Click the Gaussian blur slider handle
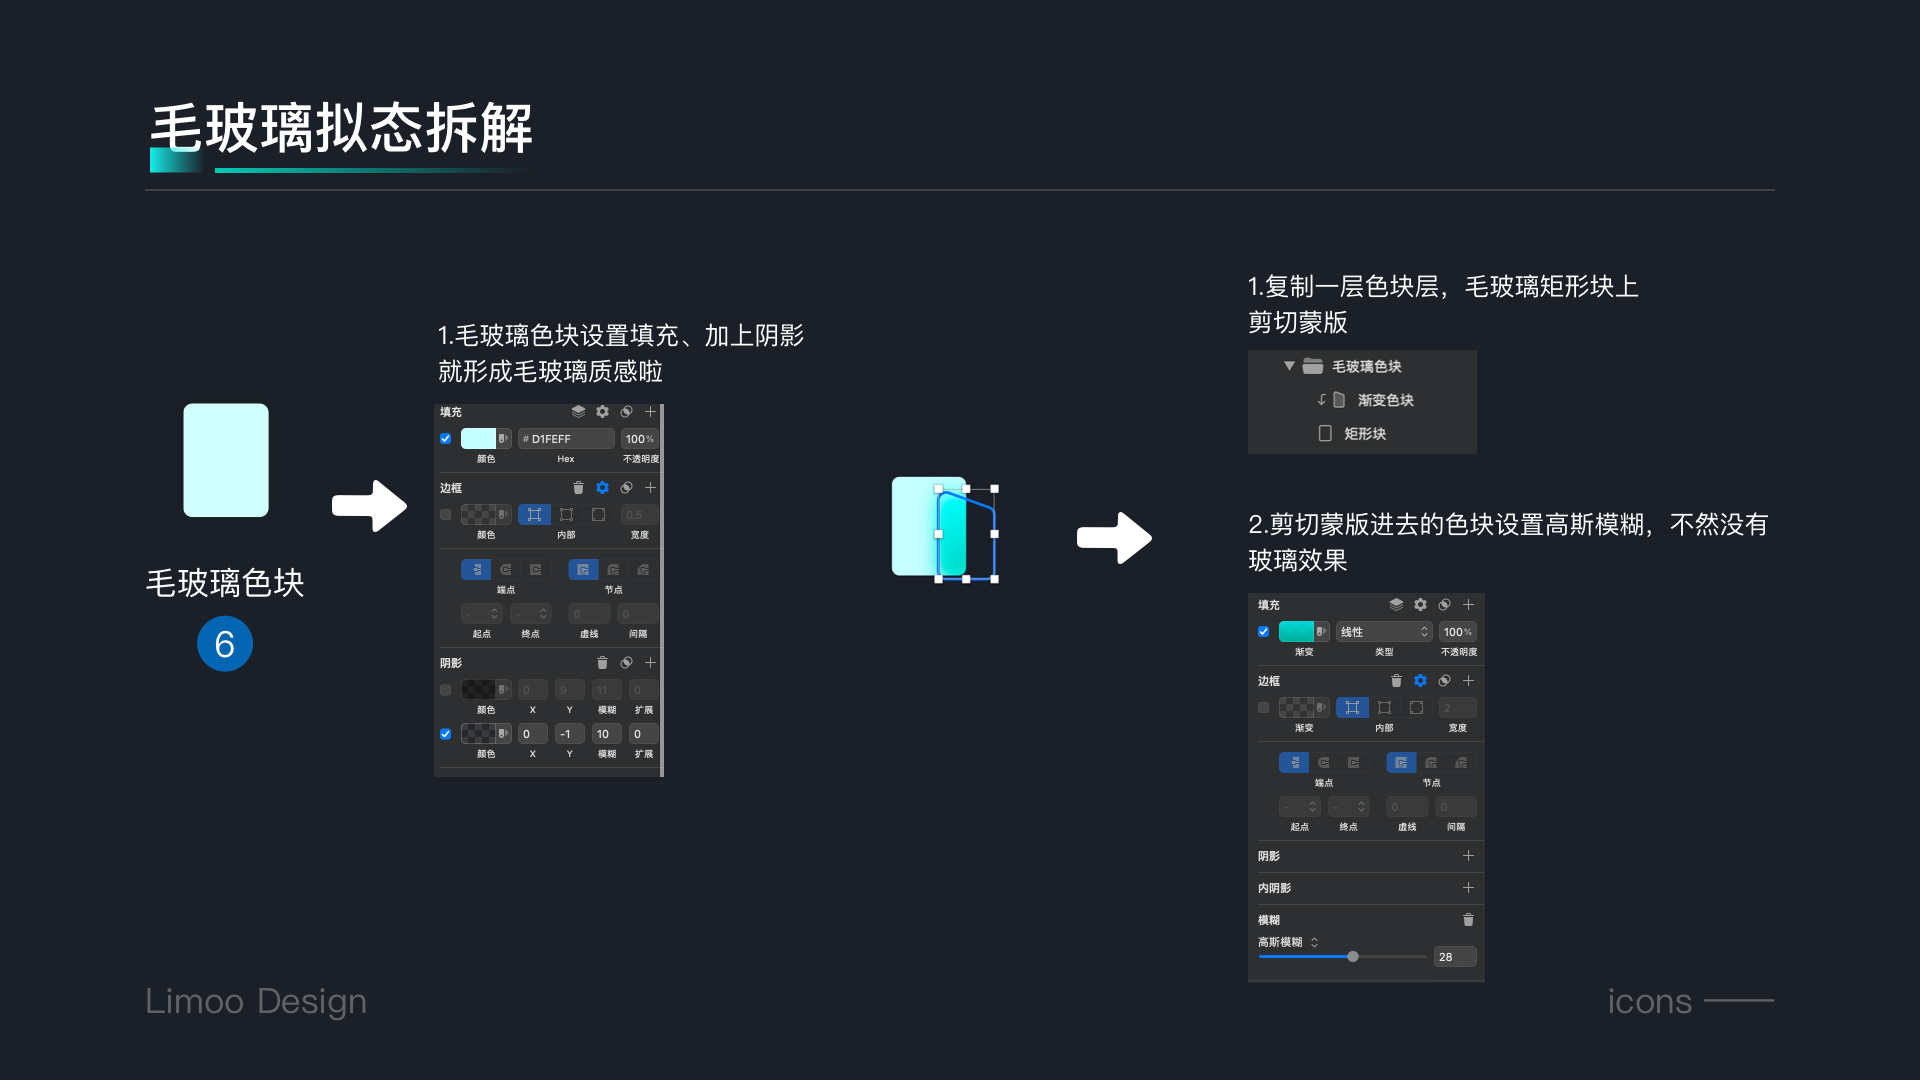Image resolution: width=1920 pixels, height=1080 pixels. click(x=1353, y=957)
